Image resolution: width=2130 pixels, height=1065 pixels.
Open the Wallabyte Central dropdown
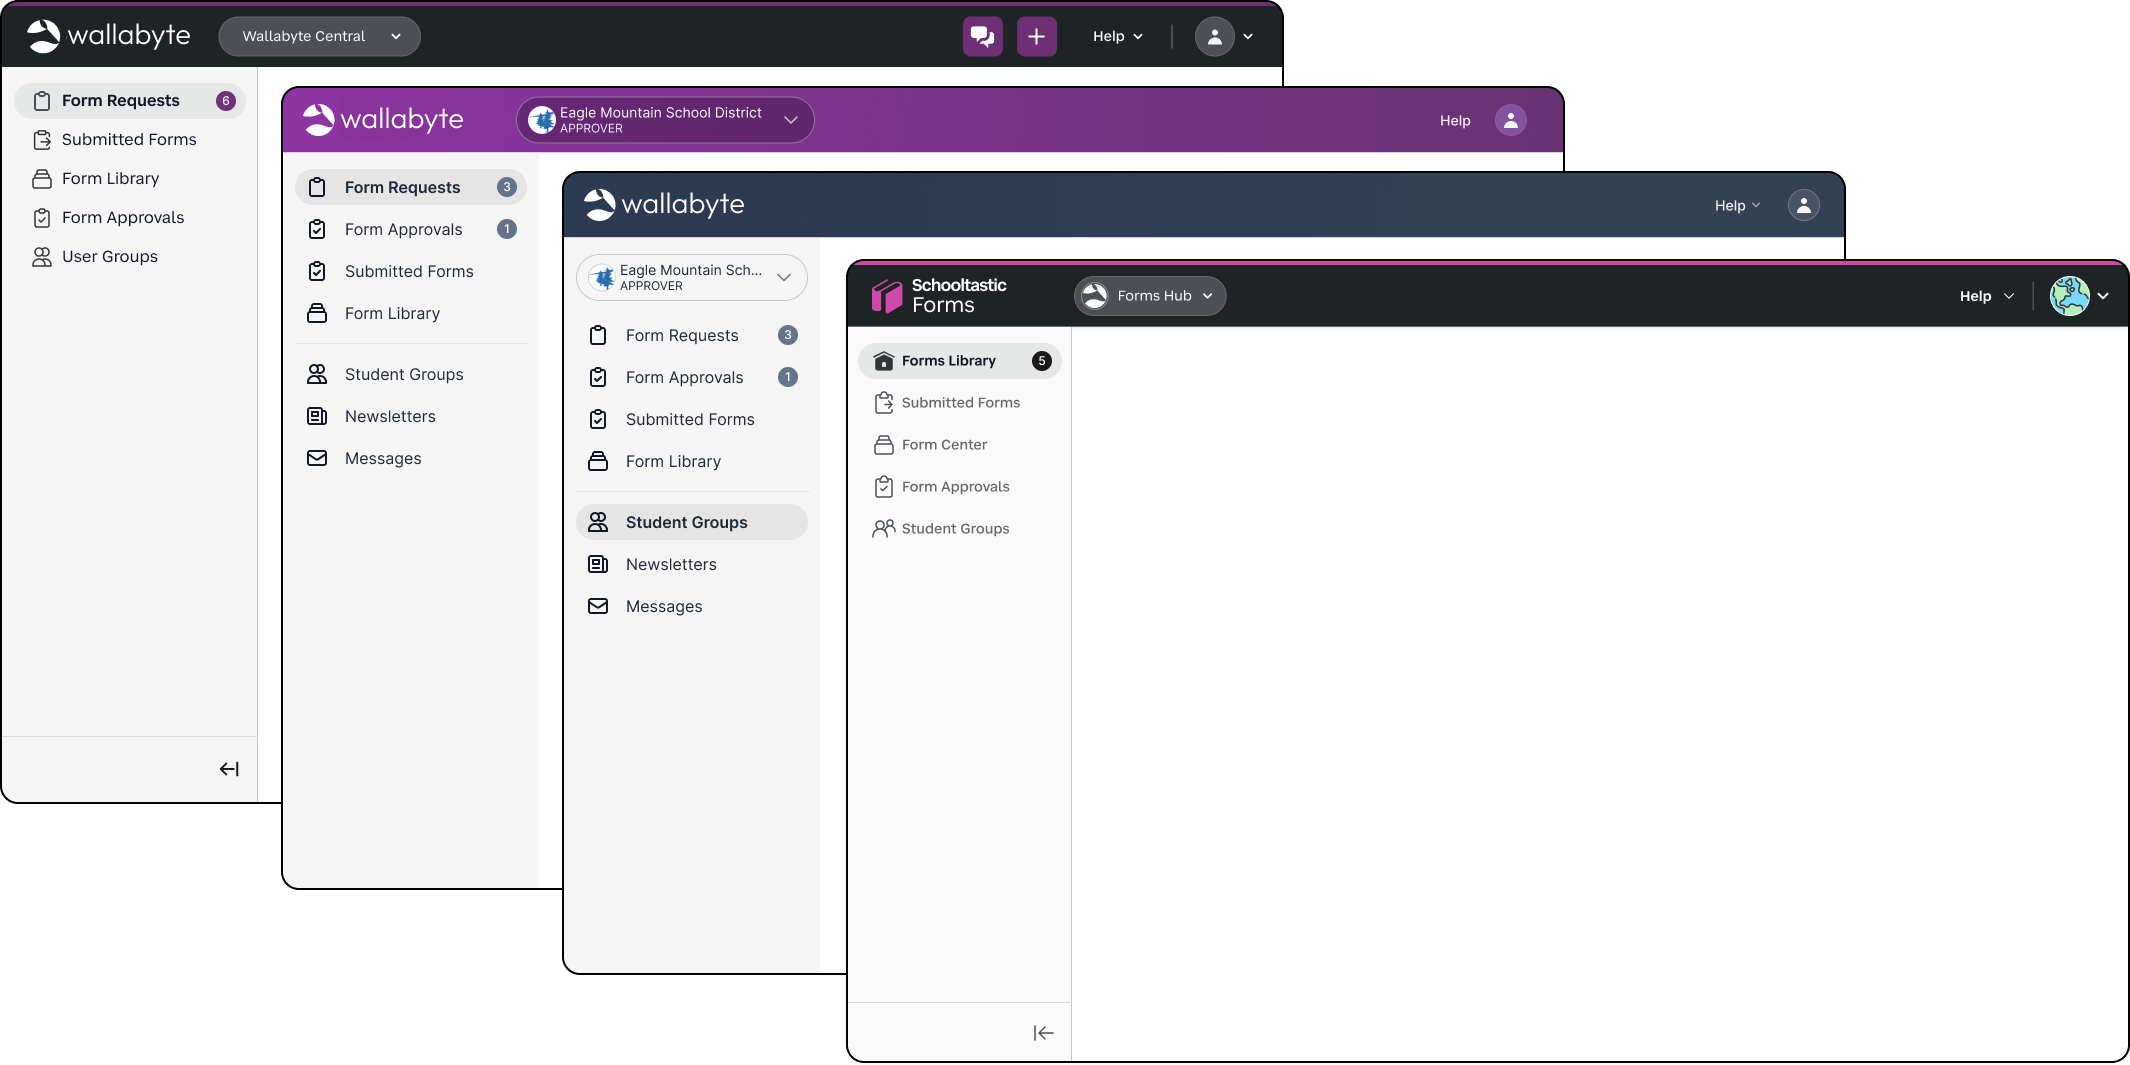pyautogui.click(x=319, y=37)
